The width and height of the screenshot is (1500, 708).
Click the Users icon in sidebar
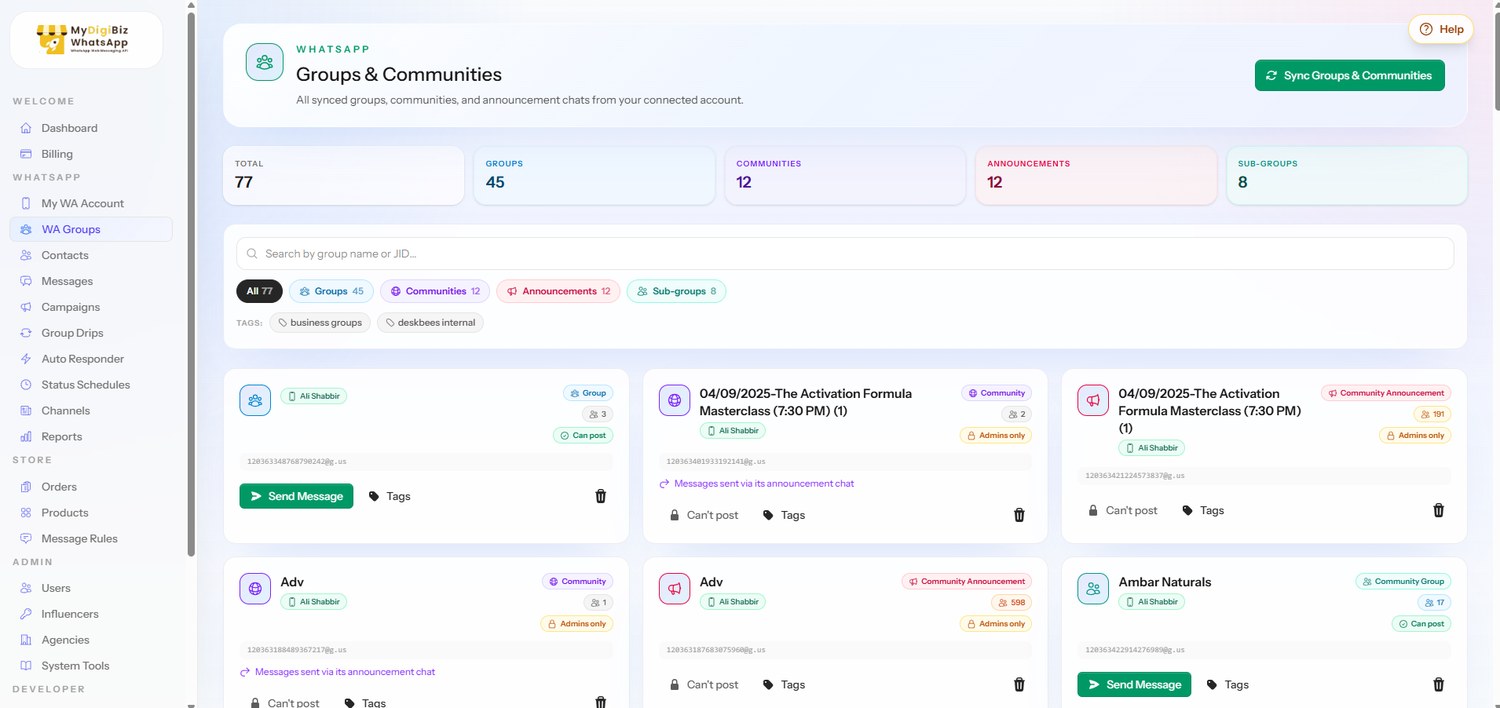tap(26, 588)
